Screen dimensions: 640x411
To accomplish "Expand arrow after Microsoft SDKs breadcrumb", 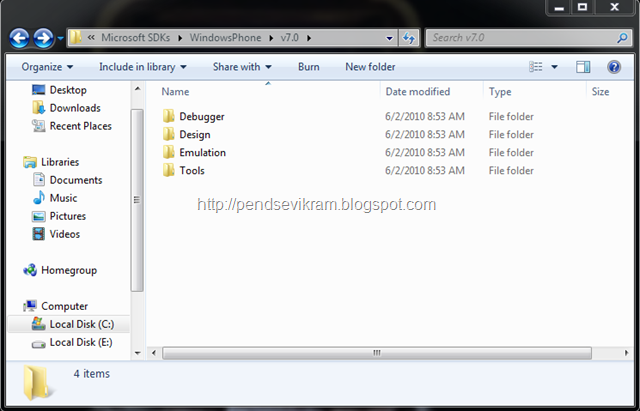I will 180,38.
